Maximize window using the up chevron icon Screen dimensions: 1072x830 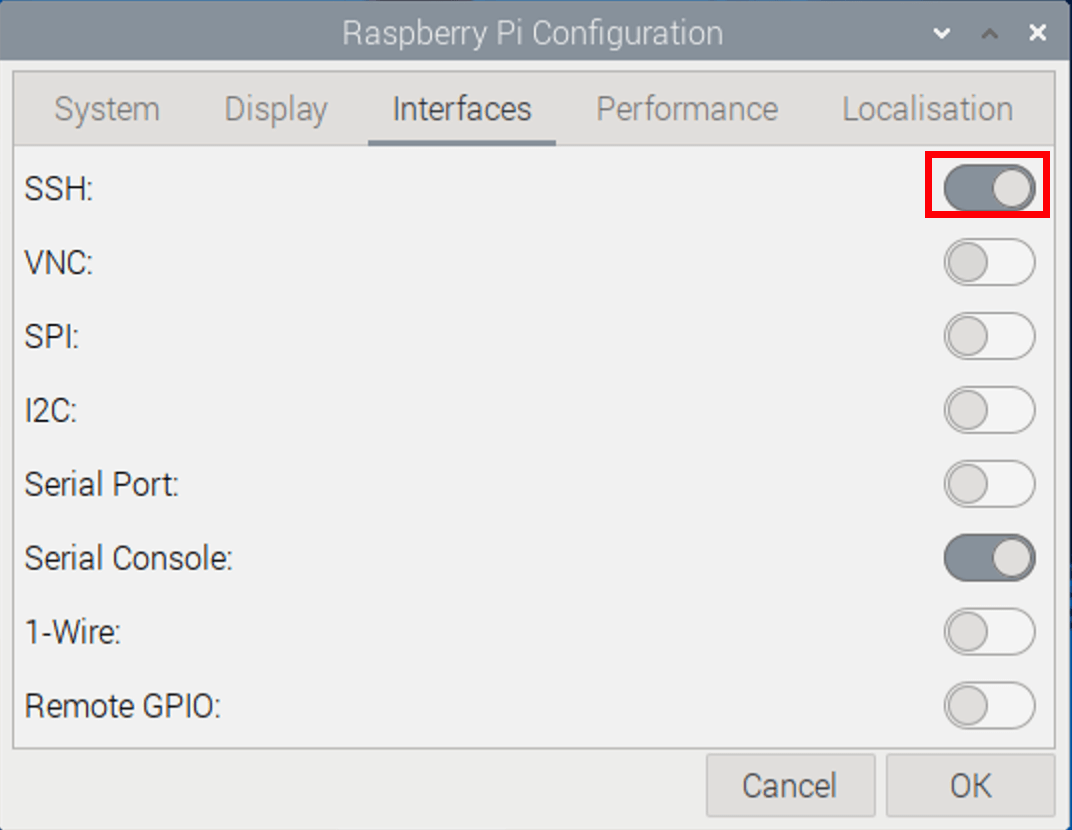(990, 33)
